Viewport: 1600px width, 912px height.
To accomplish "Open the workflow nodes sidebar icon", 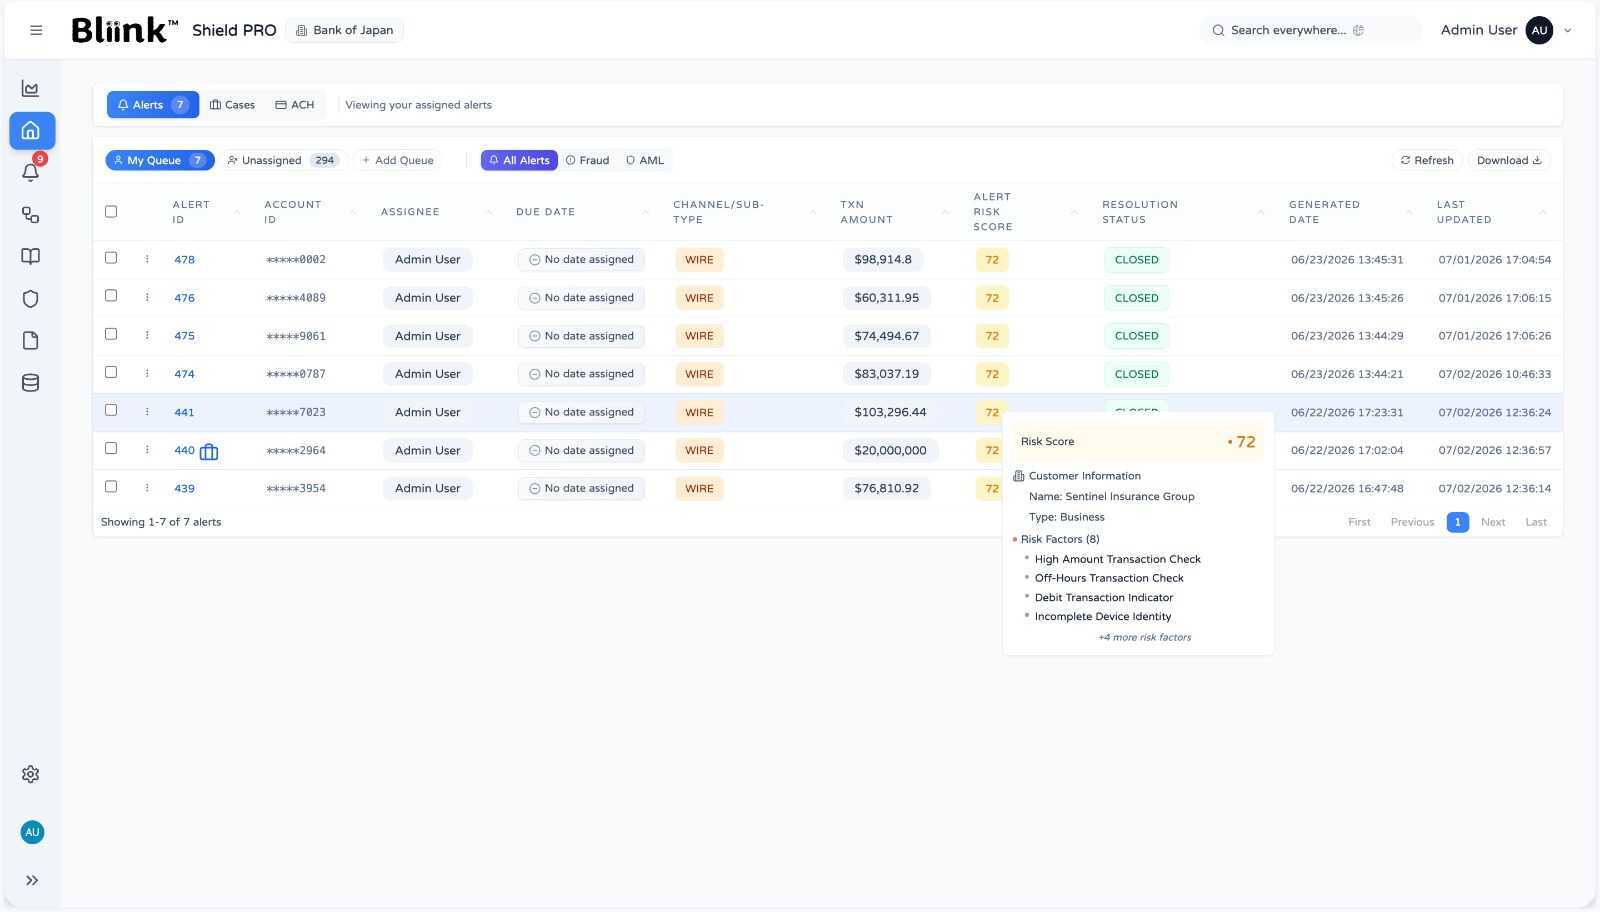I will click(x=31, y=215).
